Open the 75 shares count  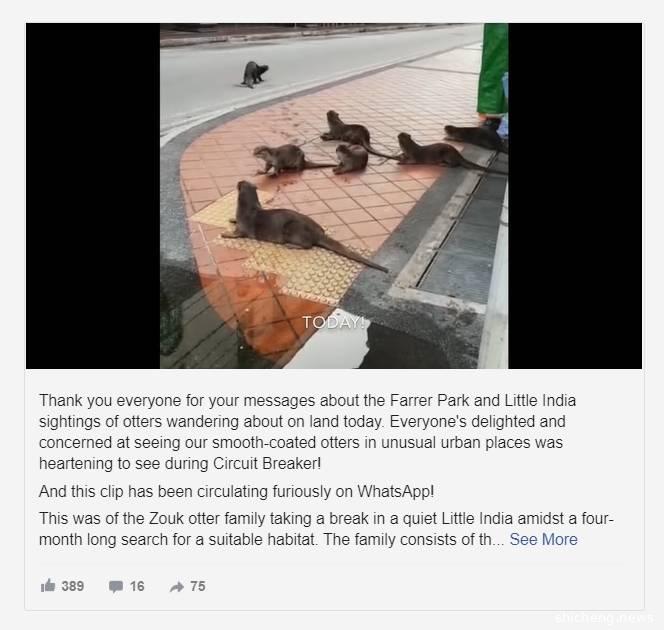point(198,586)
